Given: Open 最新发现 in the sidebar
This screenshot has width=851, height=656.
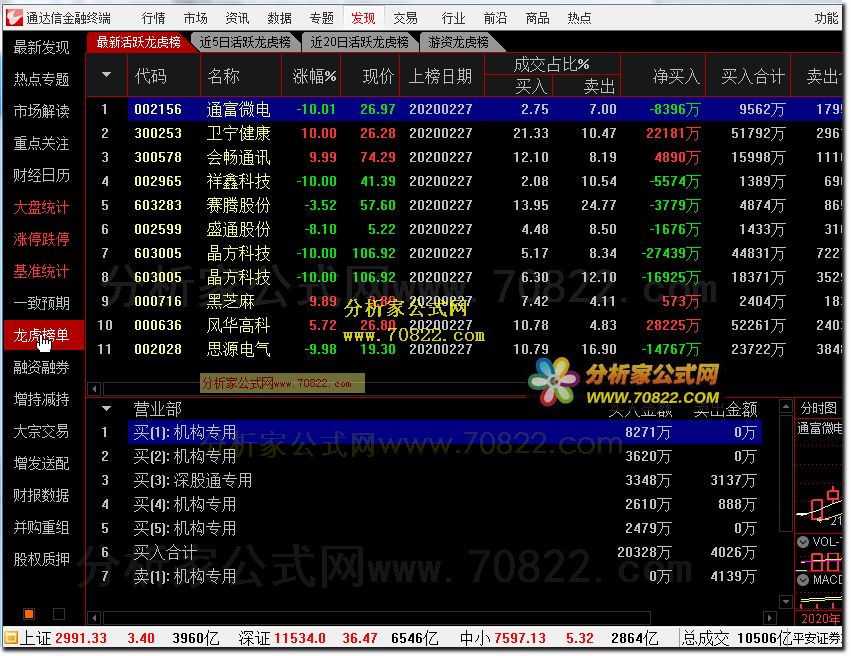Looking at the screenshot, I should pos(41,48).
